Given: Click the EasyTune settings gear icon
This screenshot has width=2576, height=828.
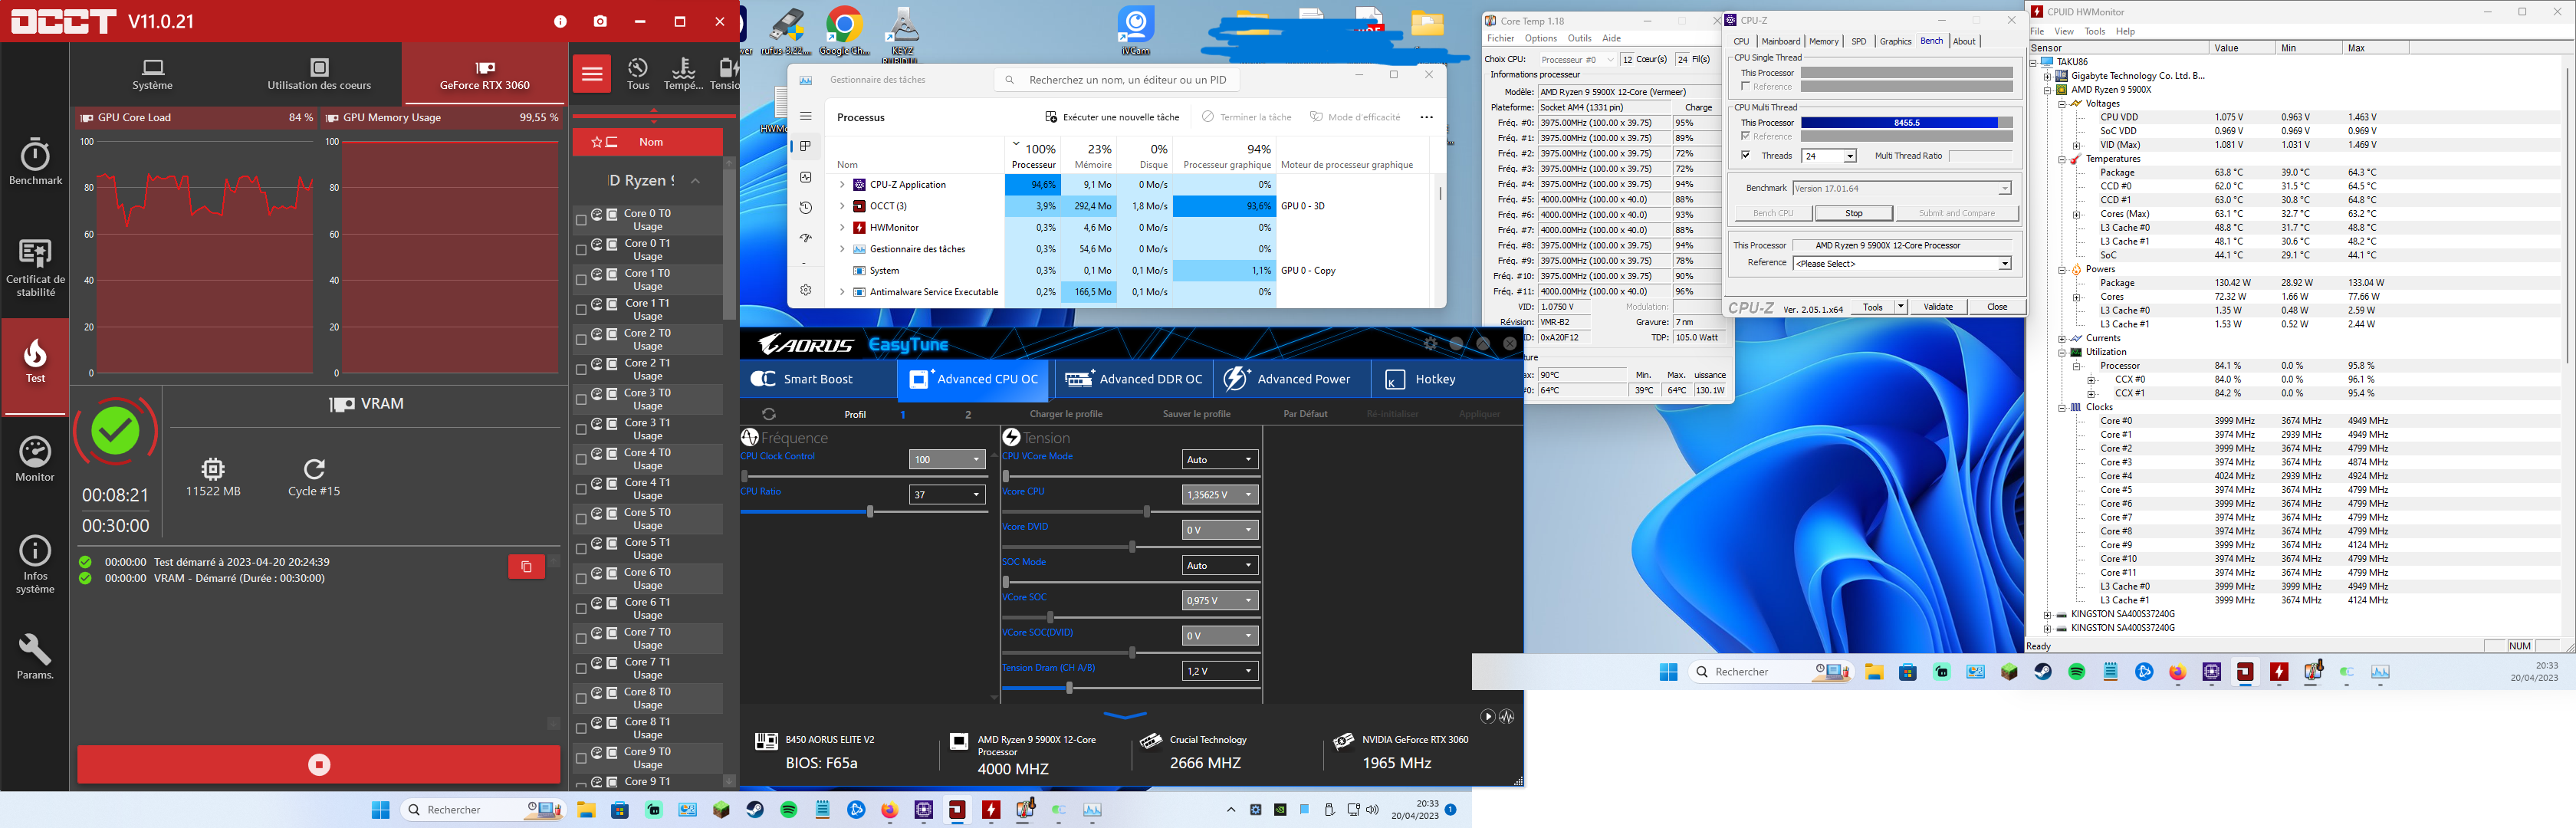Looking at the screenshot, I should tap(1430, 344).
